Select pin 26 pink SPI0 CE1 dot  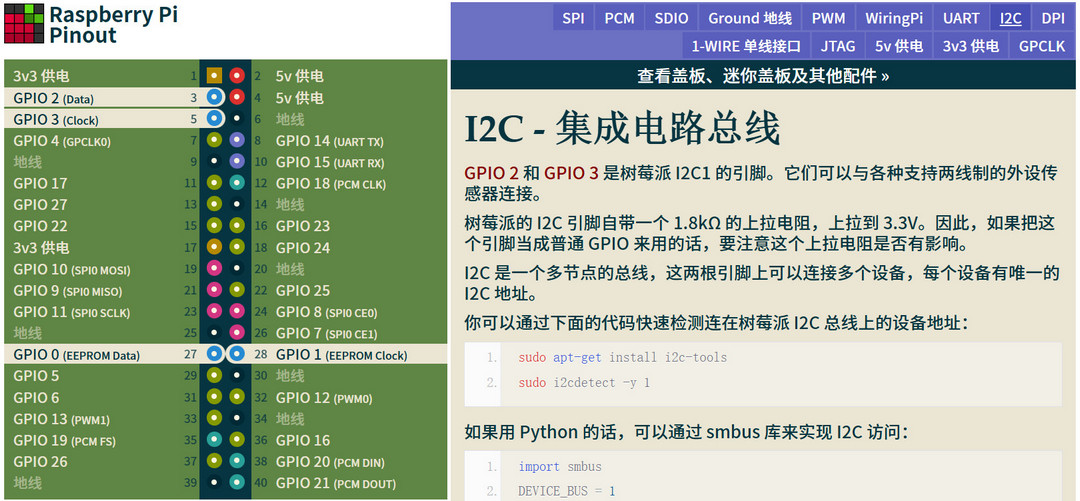coord(237,333)
